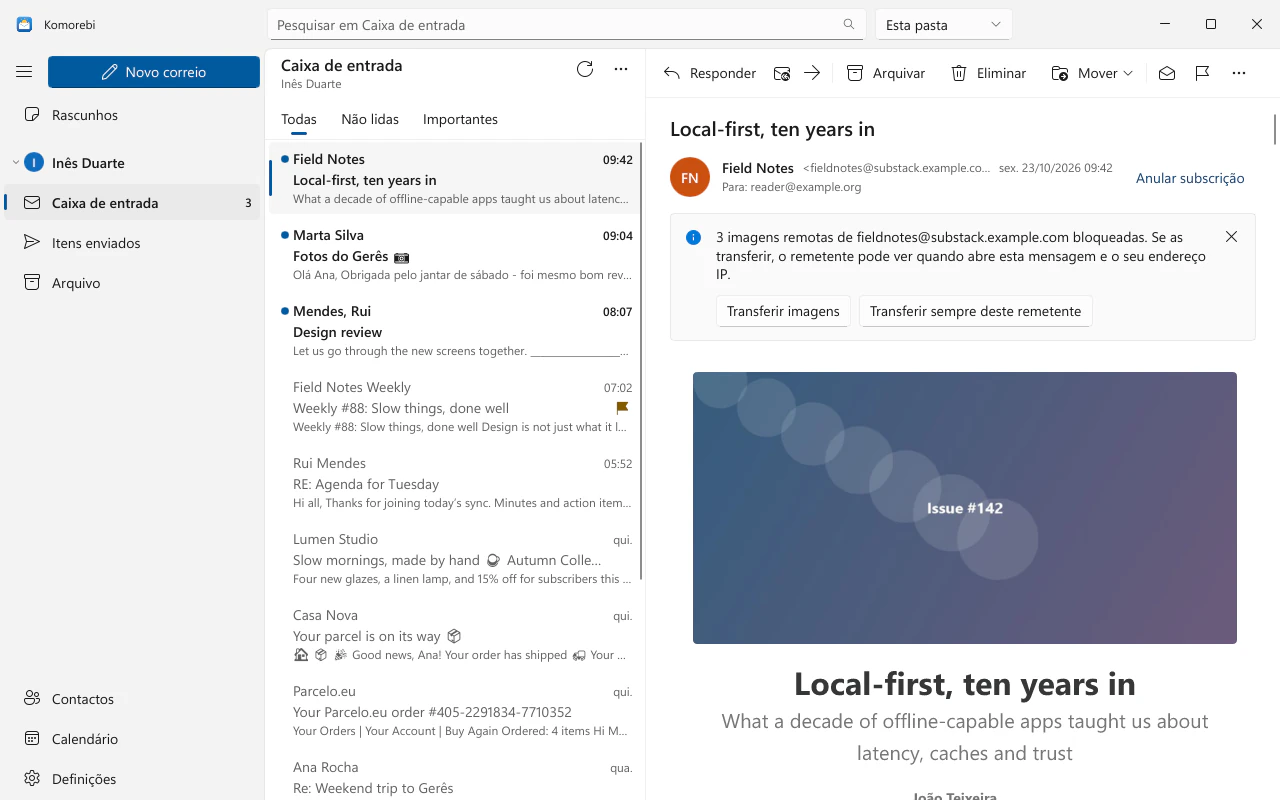Image resolution: width=1280 pixels, height=800 pixels.
Task: Toggle flag on Weekly #88 message
Action: pos(622,408)
